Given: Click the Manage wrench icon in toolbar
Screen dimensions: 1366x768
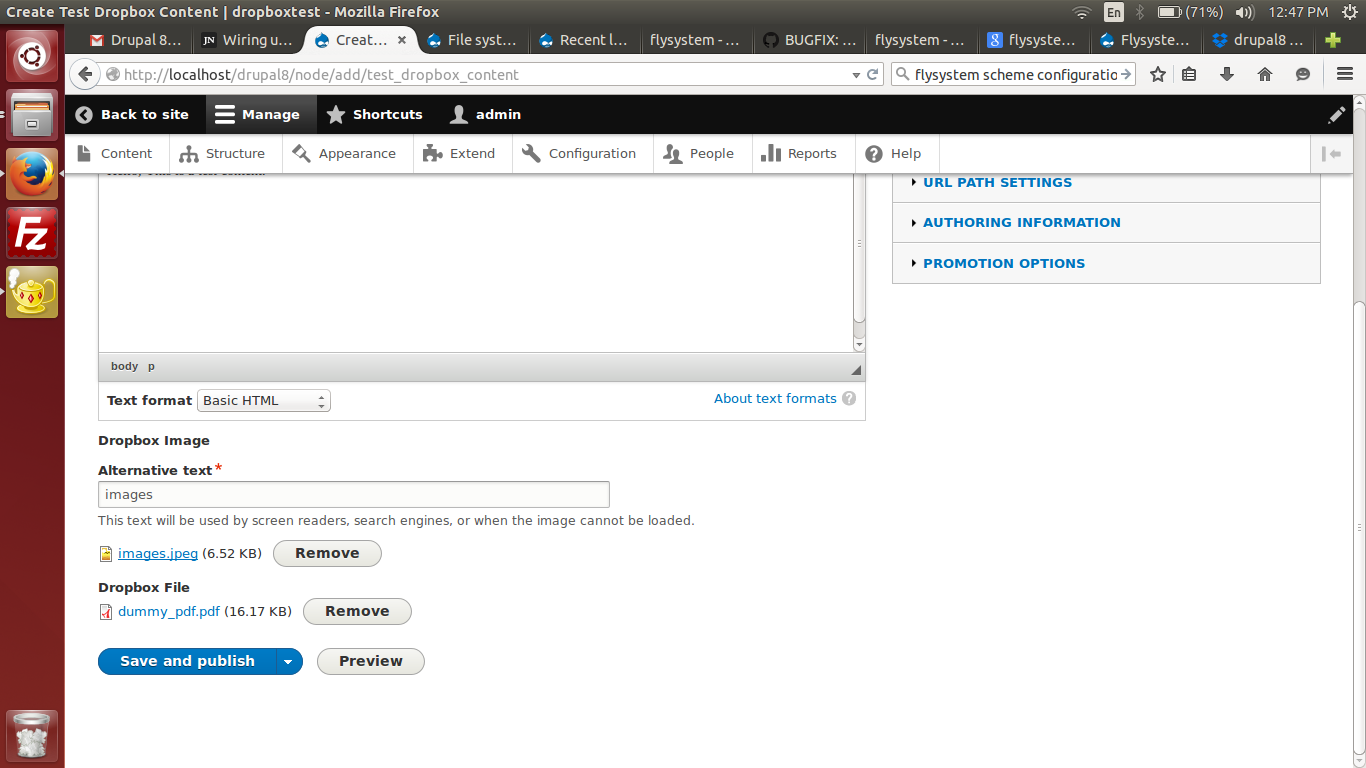Looking at the screenshot, I should click(226, 114).
